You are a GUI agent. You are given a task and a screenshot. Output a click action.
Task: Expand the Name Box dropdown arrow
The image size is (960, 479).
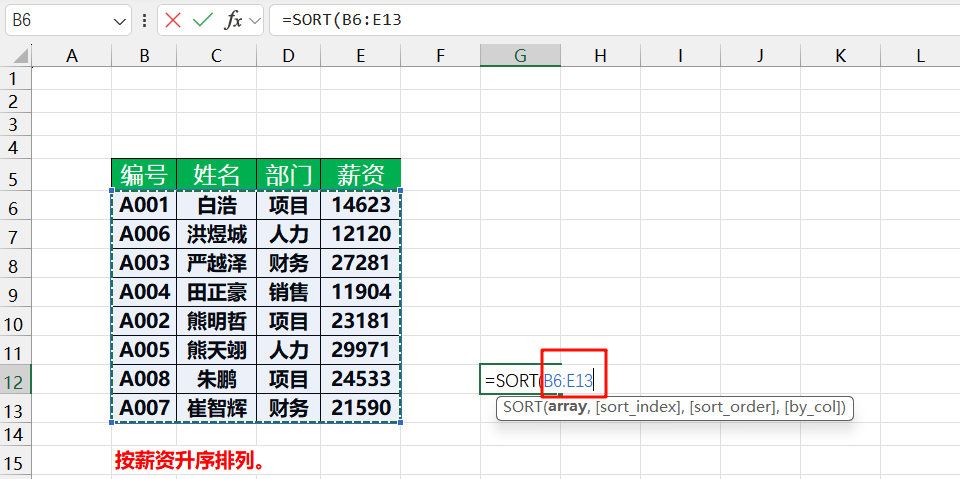point(119,21)
